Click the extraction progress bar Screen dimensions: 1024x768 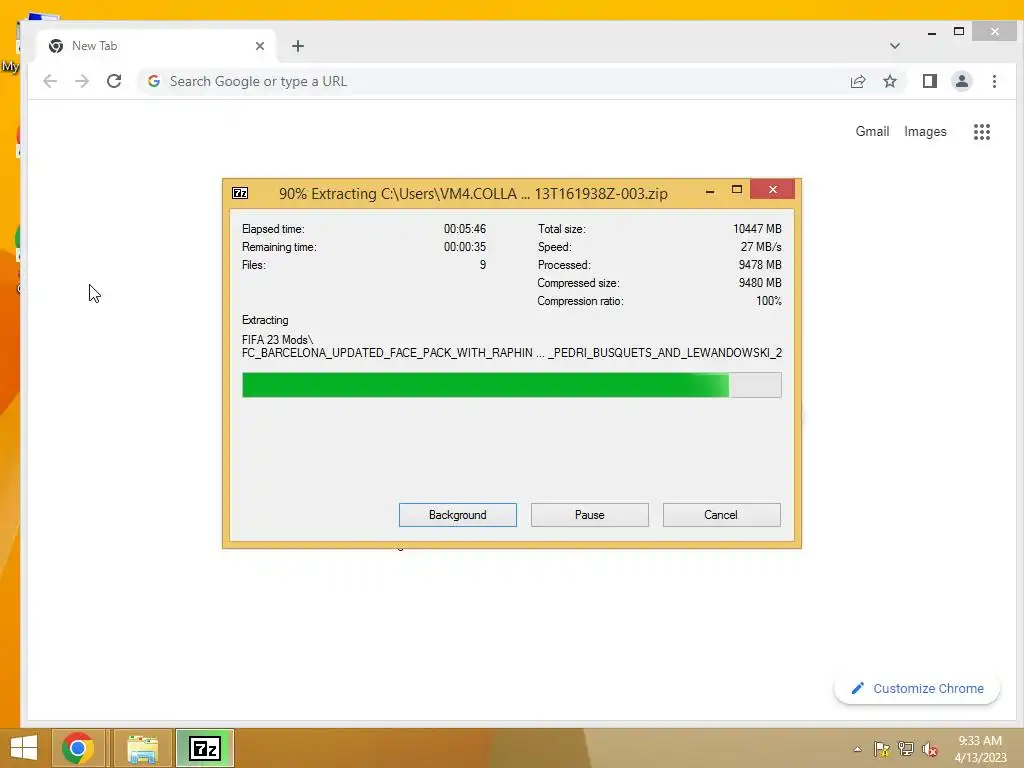pyautogui.click(x=511, y=385)
